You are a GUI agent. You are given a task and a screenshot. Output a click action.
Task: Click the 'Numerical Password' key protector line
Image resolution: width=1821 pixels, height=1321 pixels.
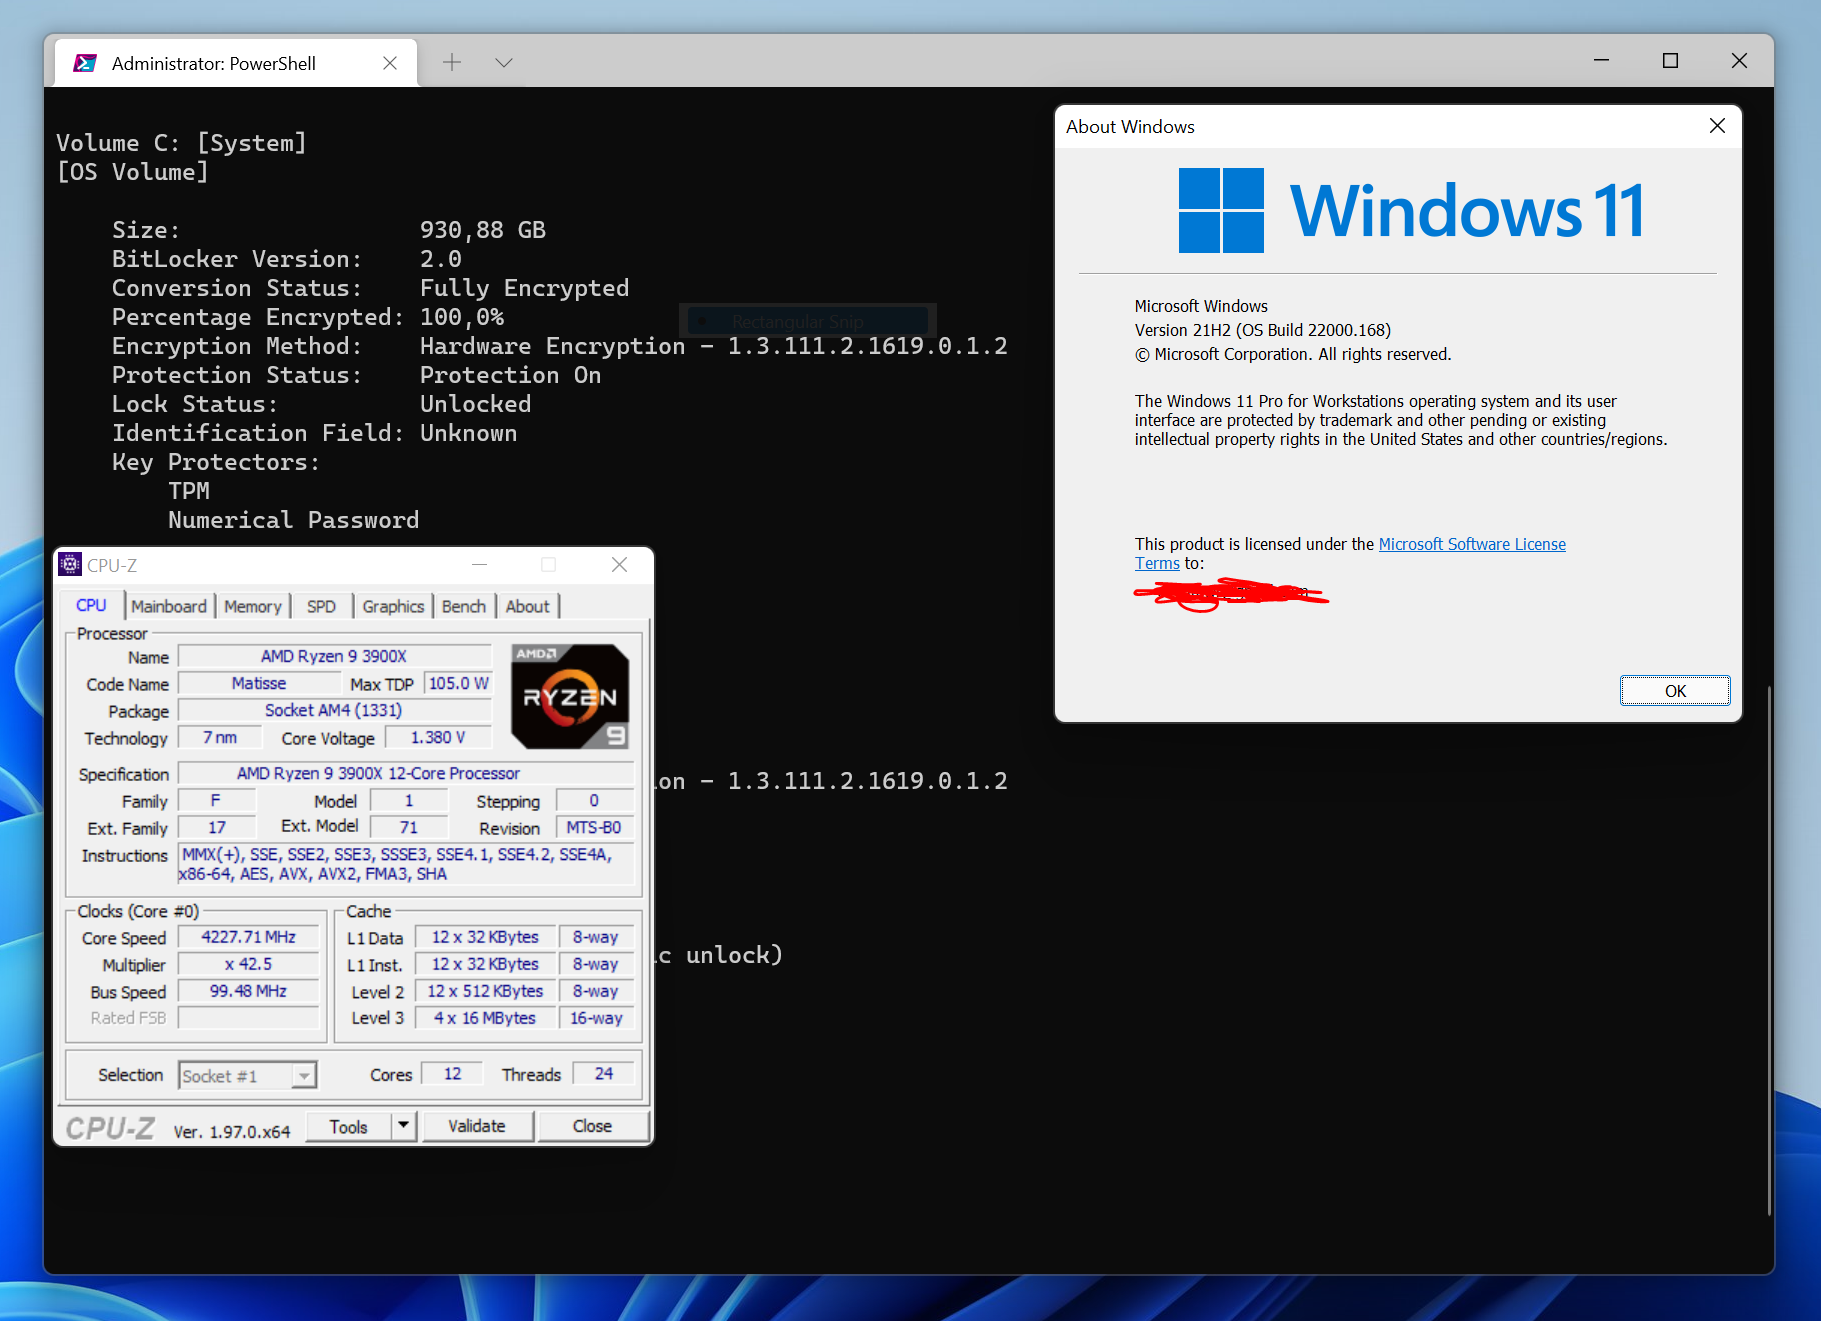pyautogui.click(x=293, y=520)
